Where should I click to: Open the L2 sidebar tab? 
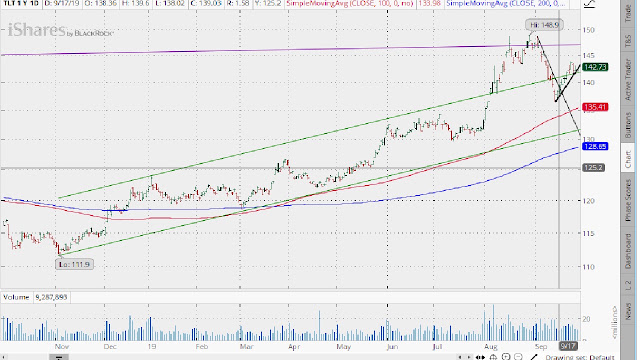click(629, 286)
